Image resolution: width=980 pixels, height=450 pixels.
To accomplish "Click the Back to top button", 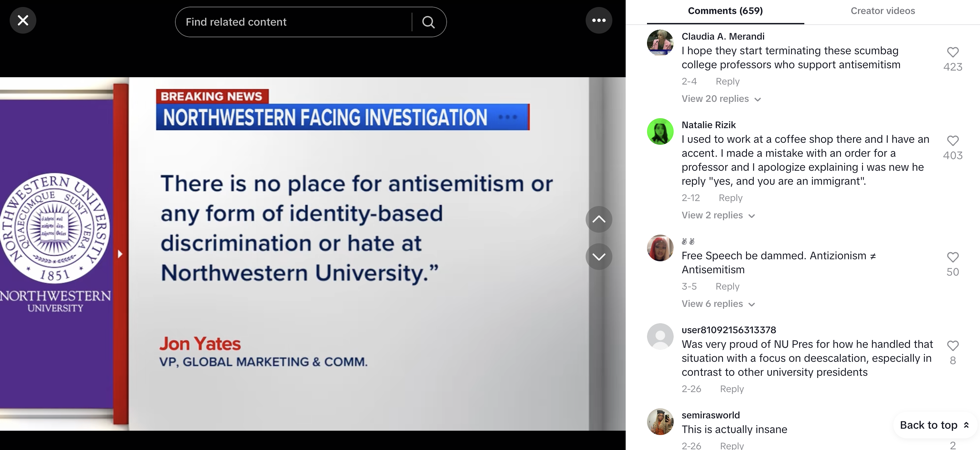I will pos(934,425).
